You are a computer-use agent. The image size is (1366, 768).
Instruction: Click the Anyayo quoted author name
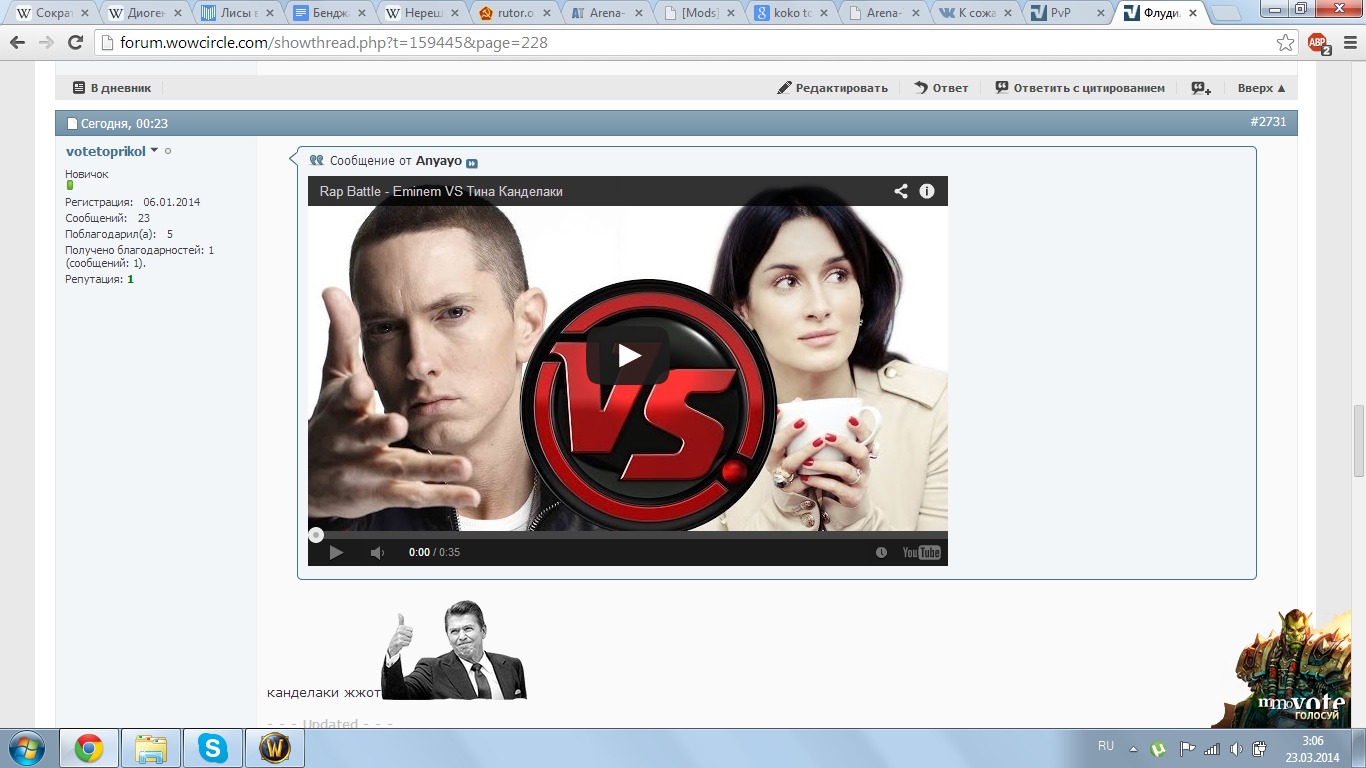tap(439, 161)
